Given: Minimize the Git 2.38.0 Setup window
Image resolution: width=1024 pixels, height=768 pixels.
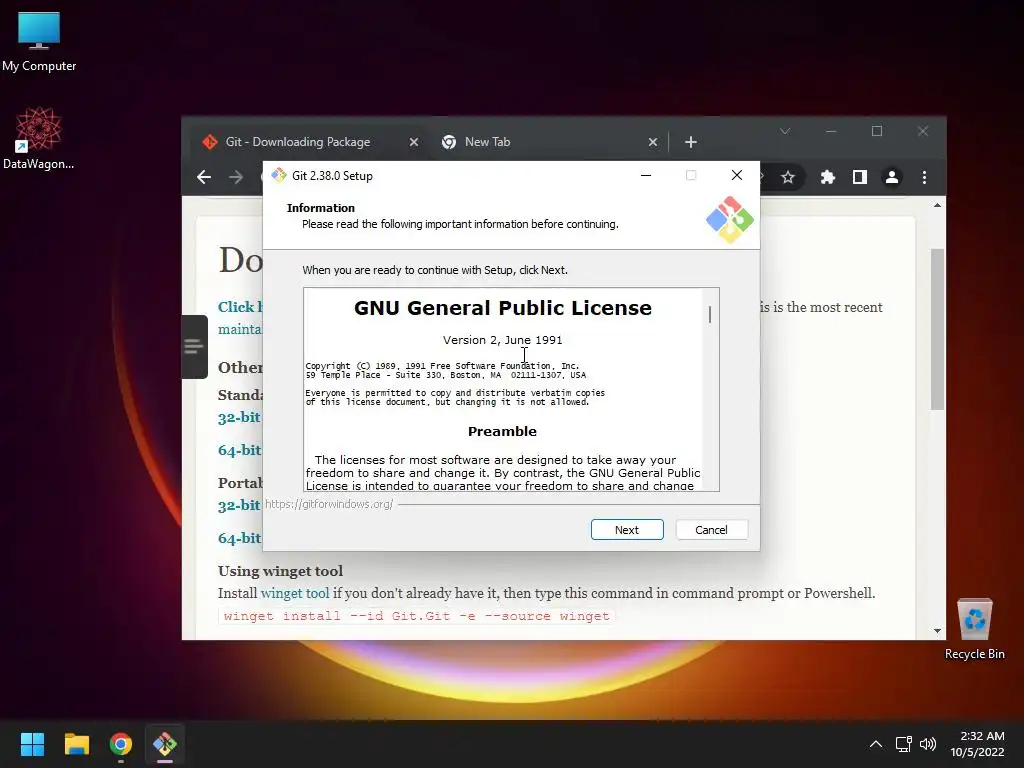Looking at the screenshot, I should coord(646,175).
